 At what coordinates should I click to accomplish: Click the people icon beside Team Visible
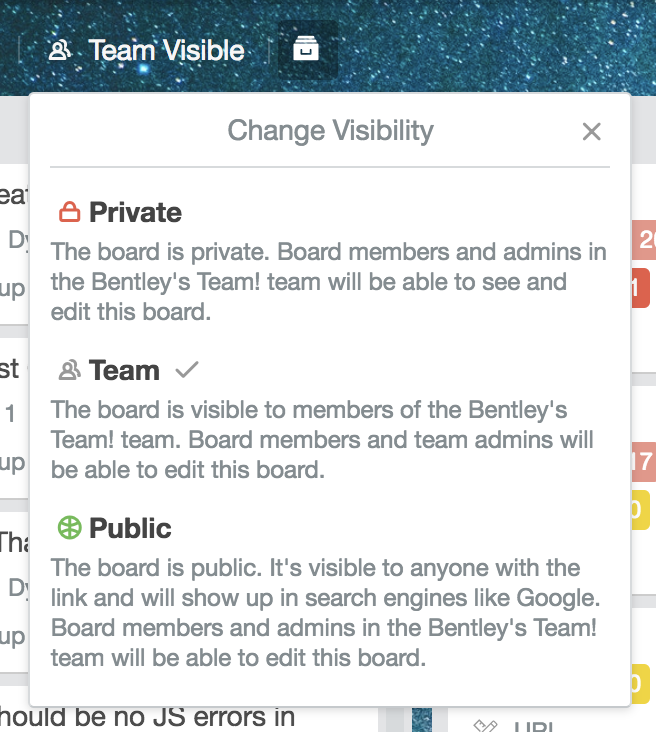click(60, 50)
